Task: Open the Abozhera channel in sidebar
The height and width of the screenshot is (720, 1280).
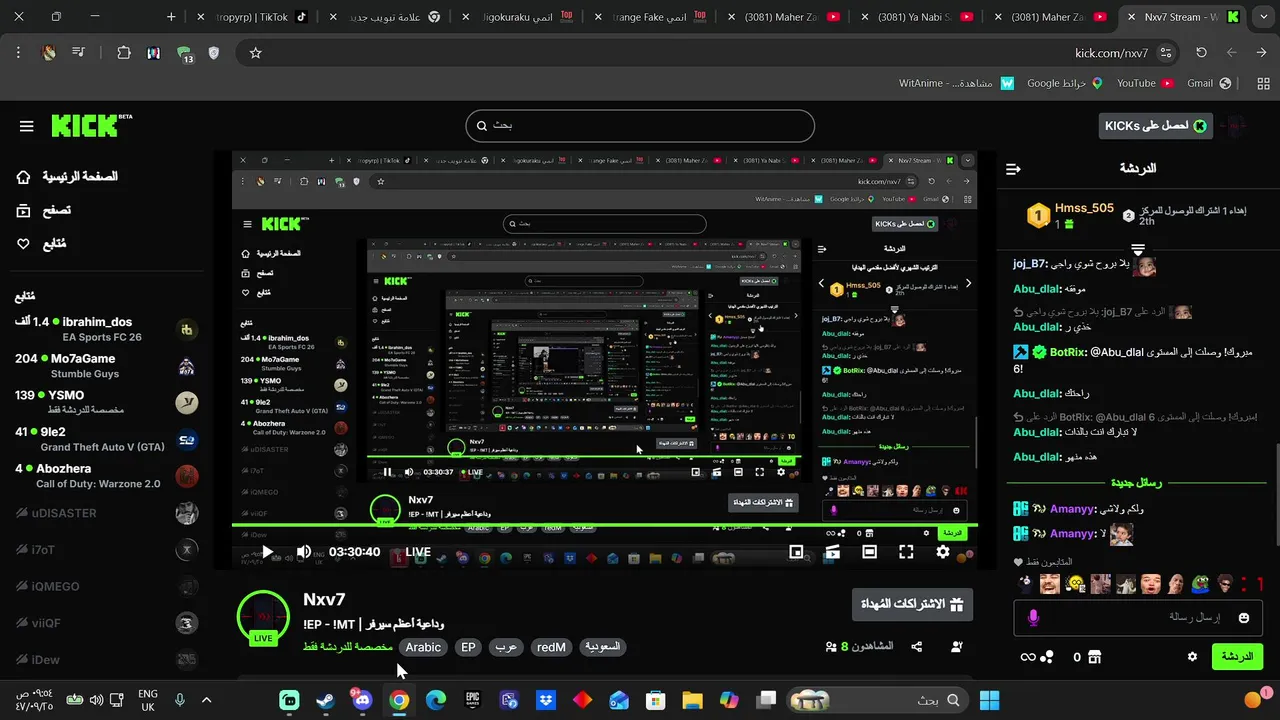Action: click(x=106, y=476)
